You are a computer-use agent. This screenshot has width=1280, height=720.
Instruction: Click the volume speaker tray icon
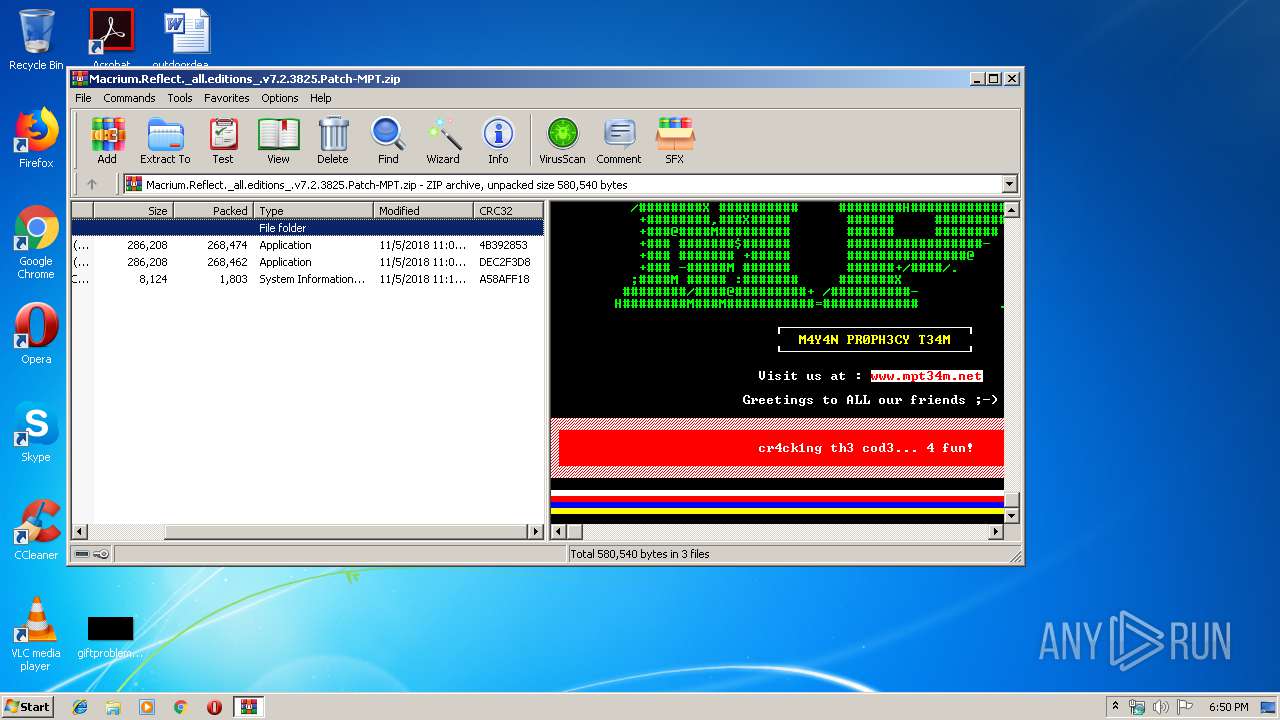pyautogui.click(x=1161, y=707)
